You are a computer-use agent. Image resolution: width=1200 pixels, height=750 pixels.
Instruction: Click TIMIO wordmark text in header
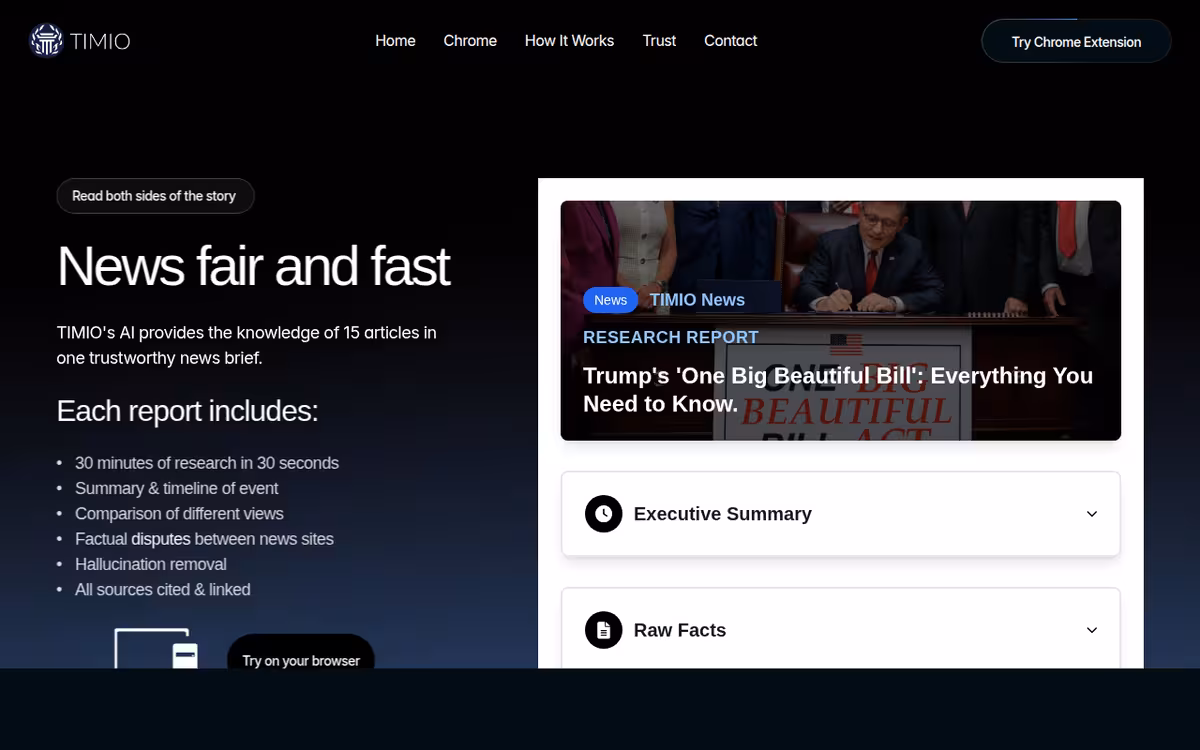(100, 41)
